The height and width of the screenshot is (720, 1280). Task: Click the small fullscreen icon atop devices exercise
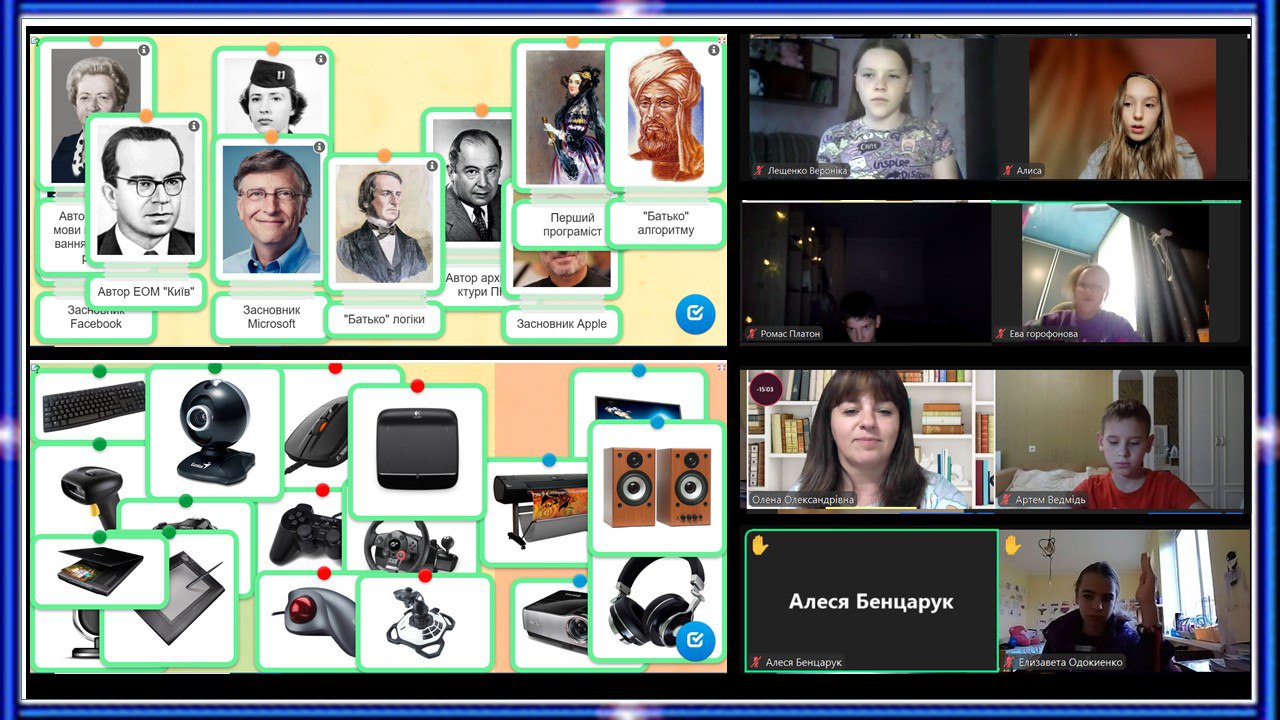pyautogui.click(x=721, y=369)
